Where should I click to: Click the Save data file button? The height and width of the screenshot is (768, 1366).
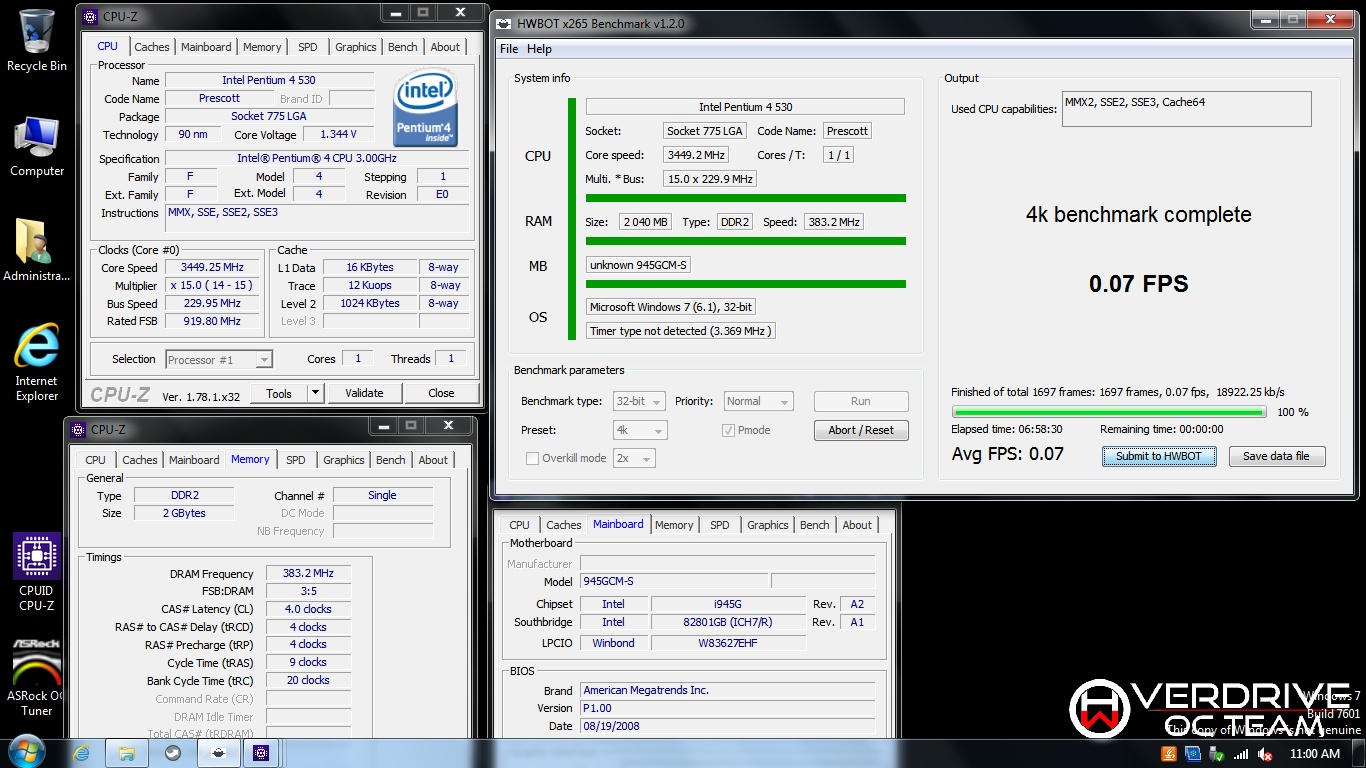click(1276, 456)
